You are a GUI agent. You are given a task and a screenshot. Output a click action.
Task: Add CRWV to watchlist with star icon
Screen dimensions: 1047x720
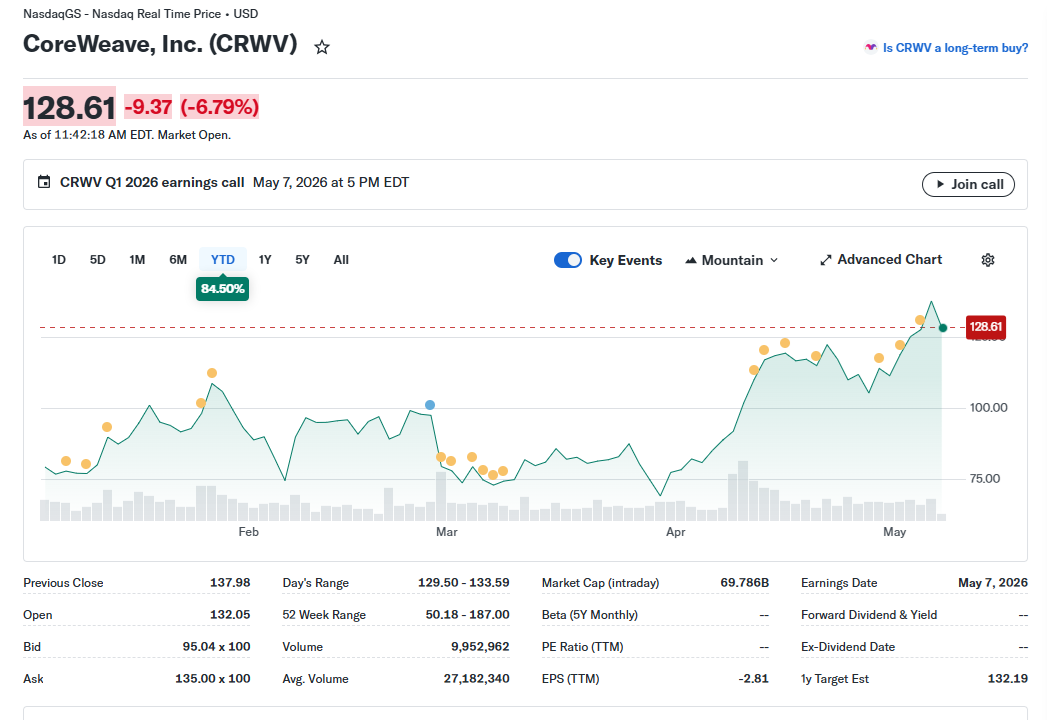[322, 47]
